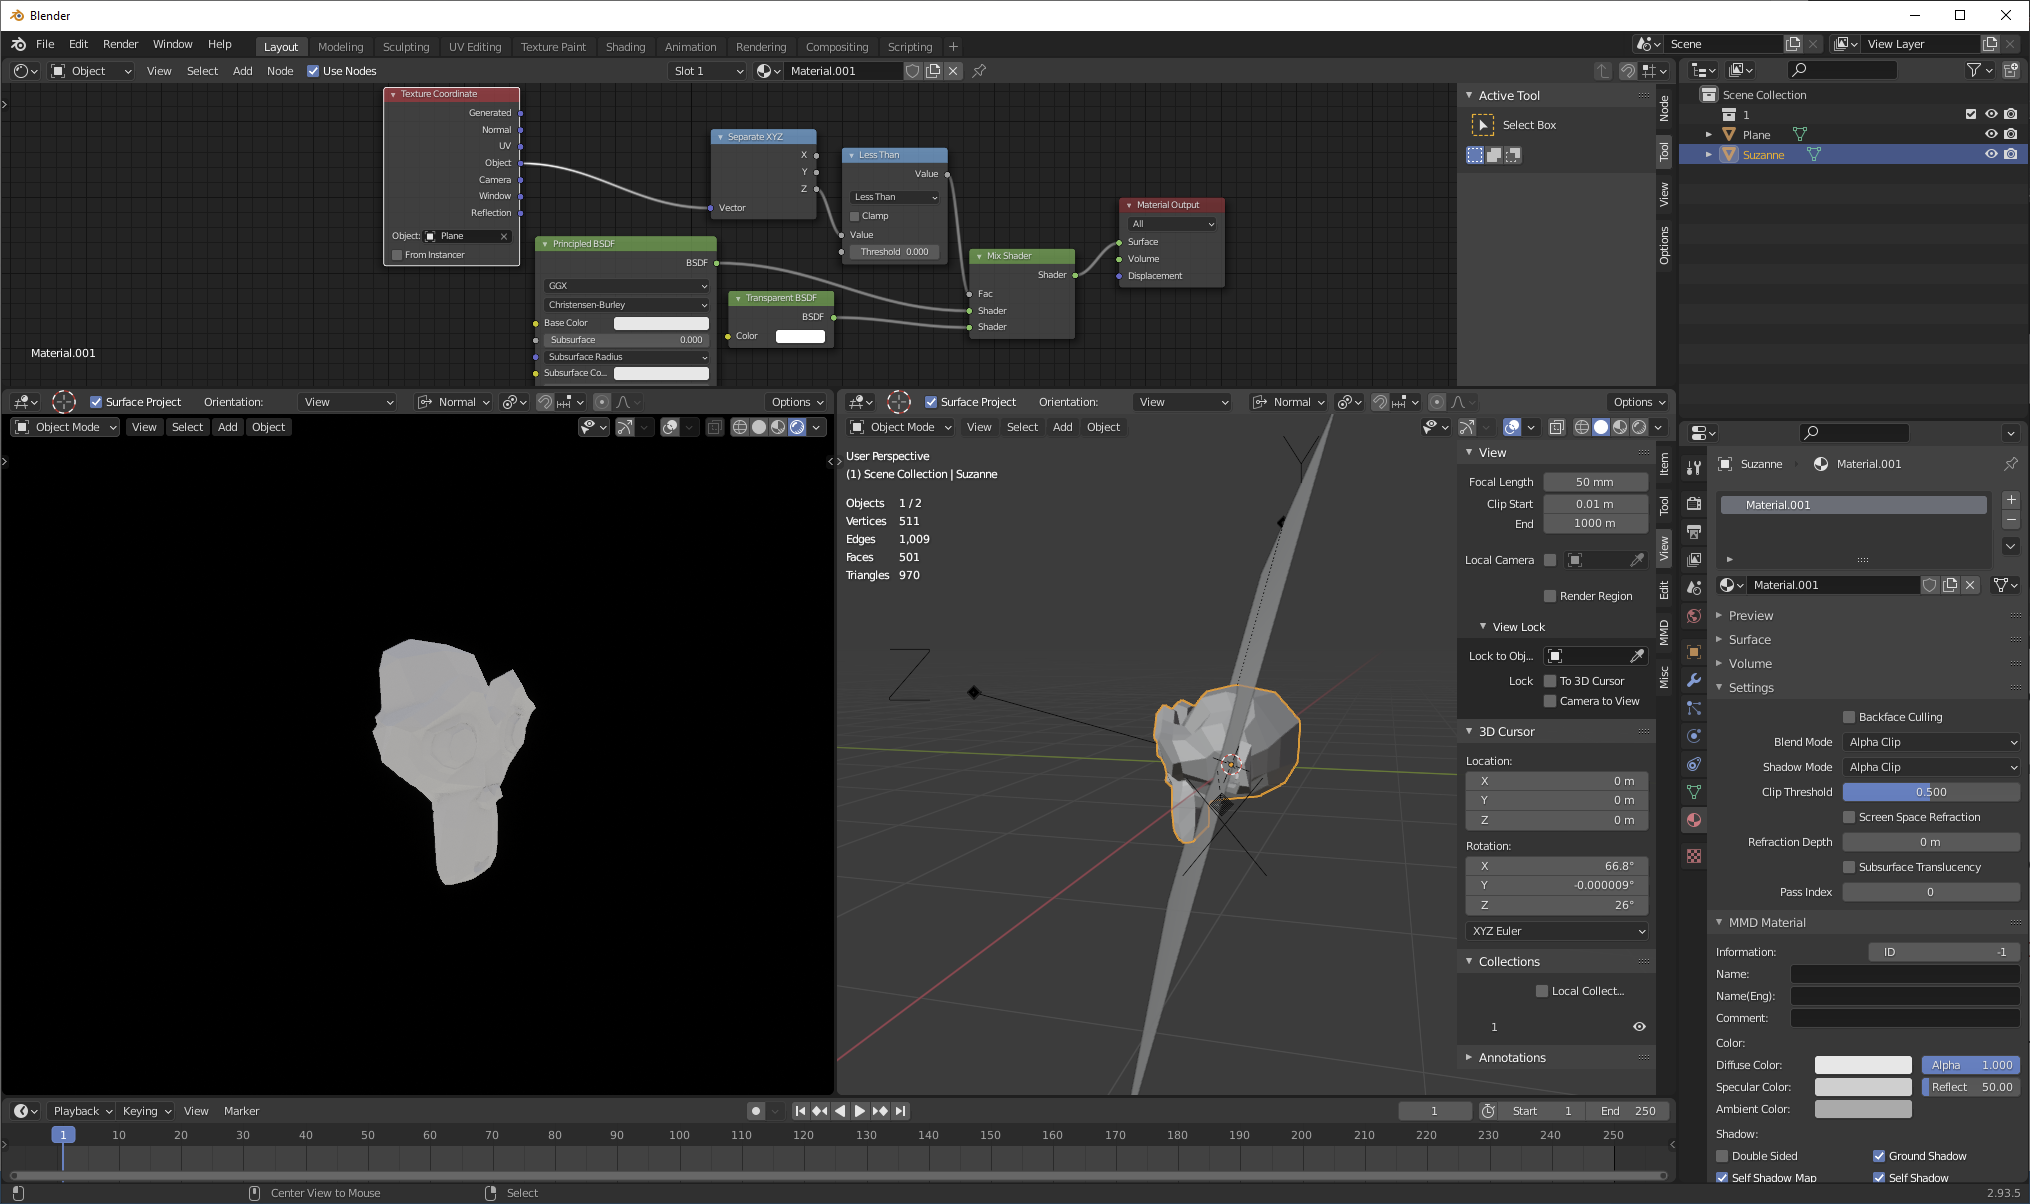This screenshot has width=2030, height=1204.
Task: Pin the node editor material
Action: pyautogui.click(x=979, y=71)
